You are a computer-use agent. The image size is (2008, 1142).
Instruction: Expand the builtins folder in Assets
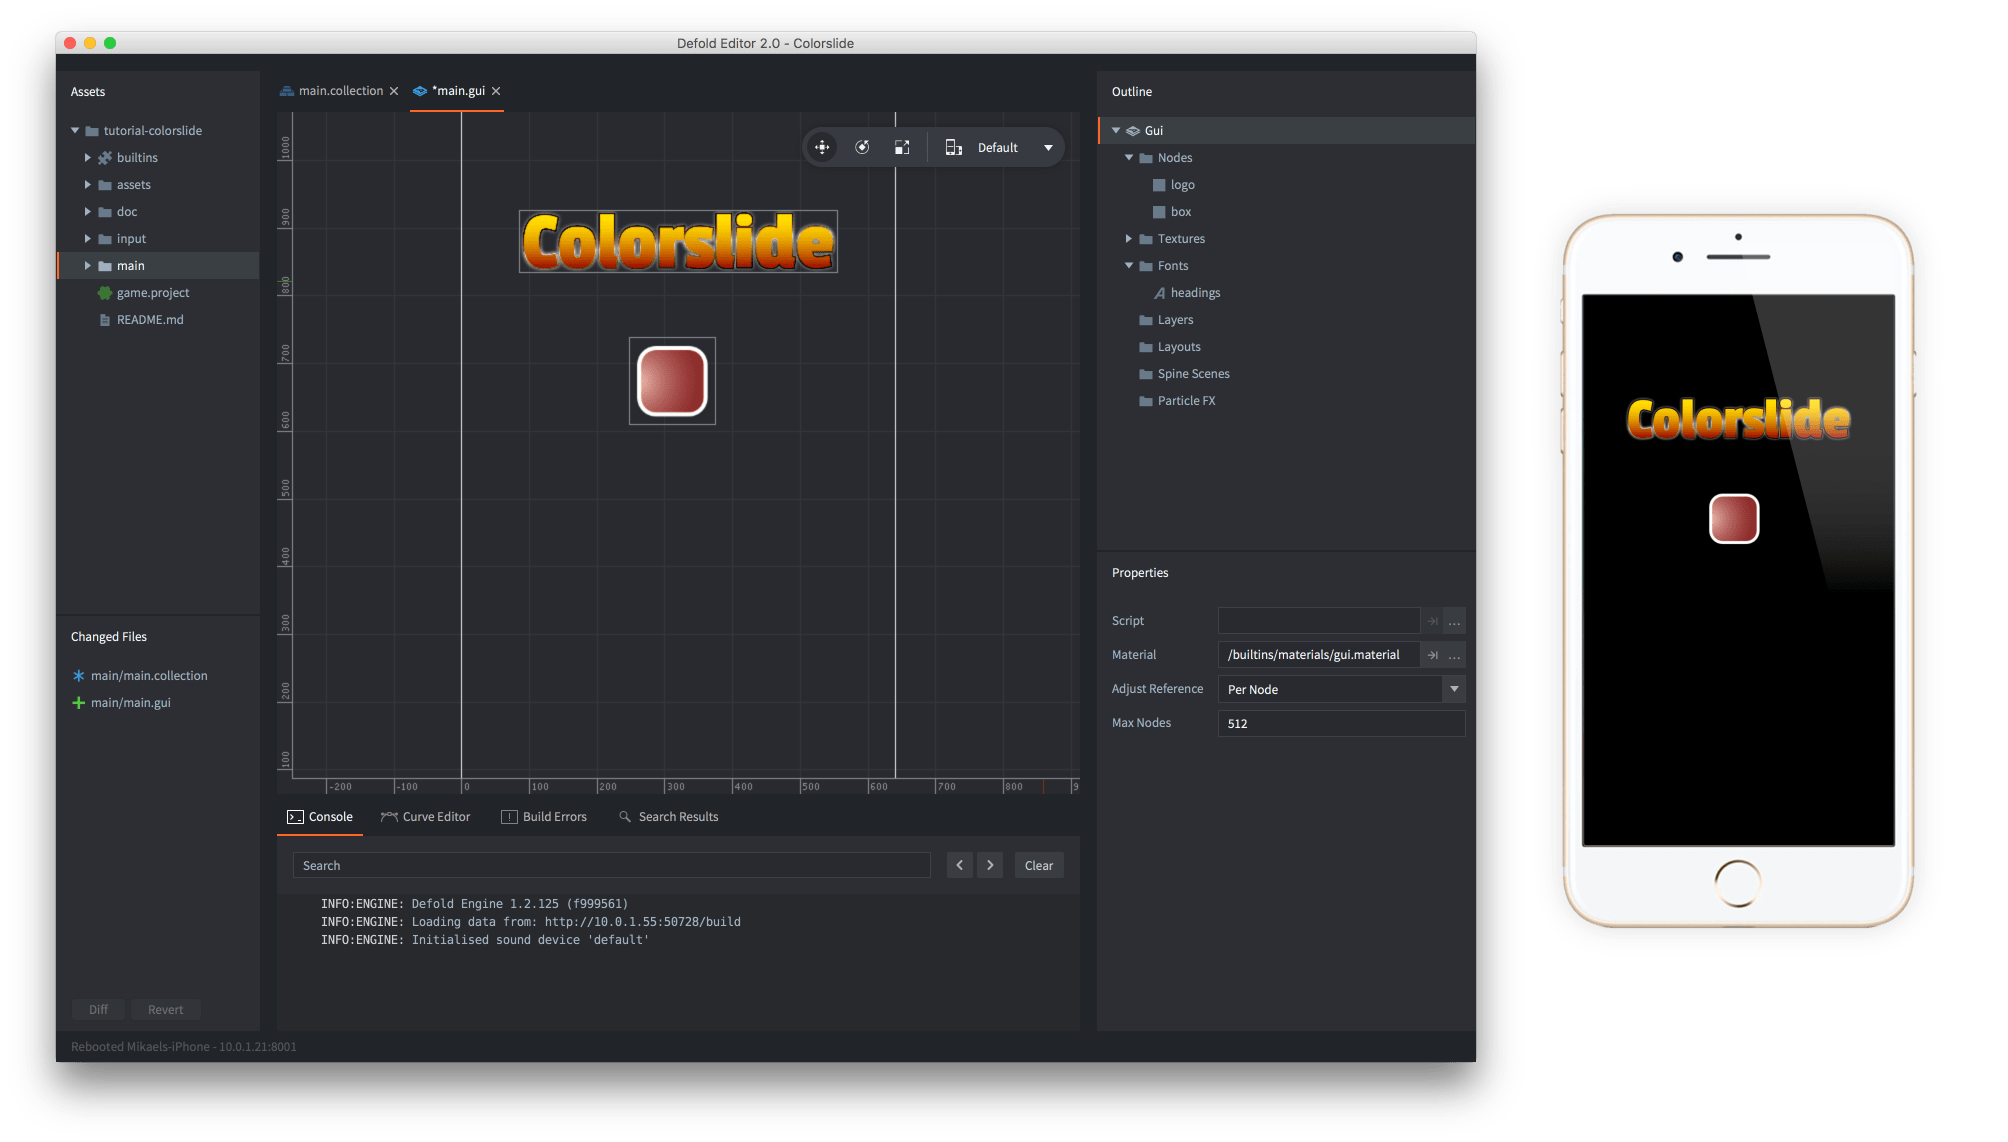tap(87, 157)
